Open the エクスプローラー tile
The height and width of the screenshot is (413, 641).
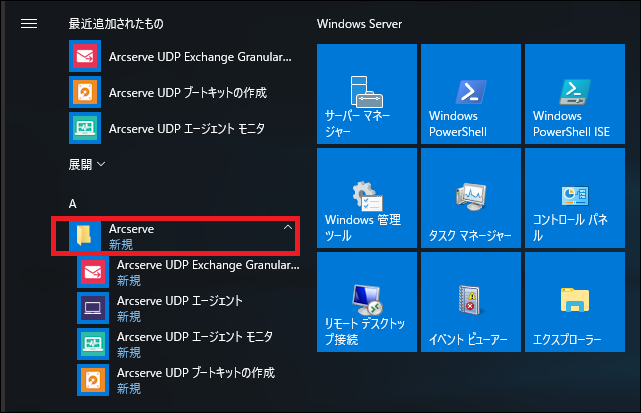(x=575, y=302)
